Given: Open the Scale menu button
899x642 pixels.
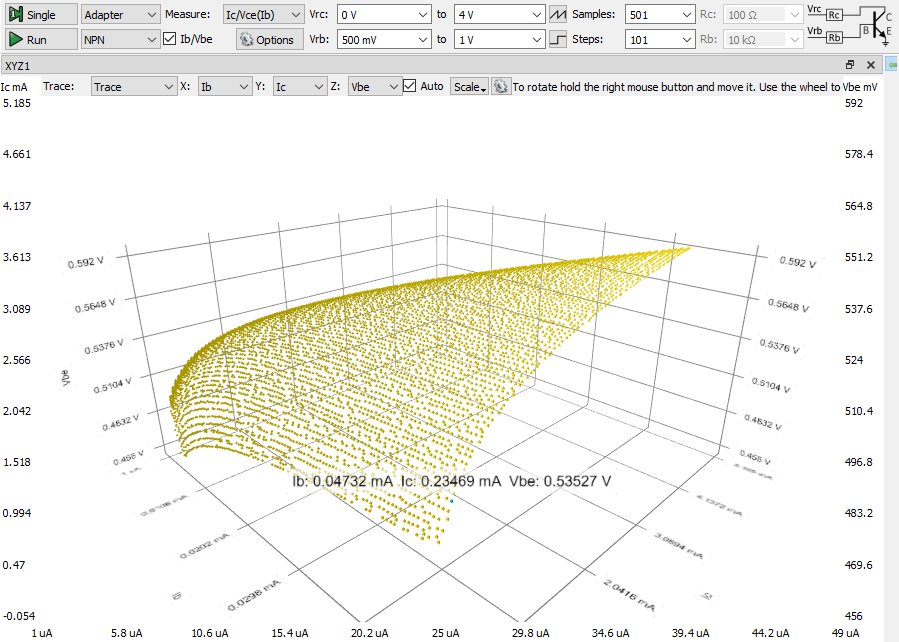Looking at the screenshot, I should tap(470, 87).
